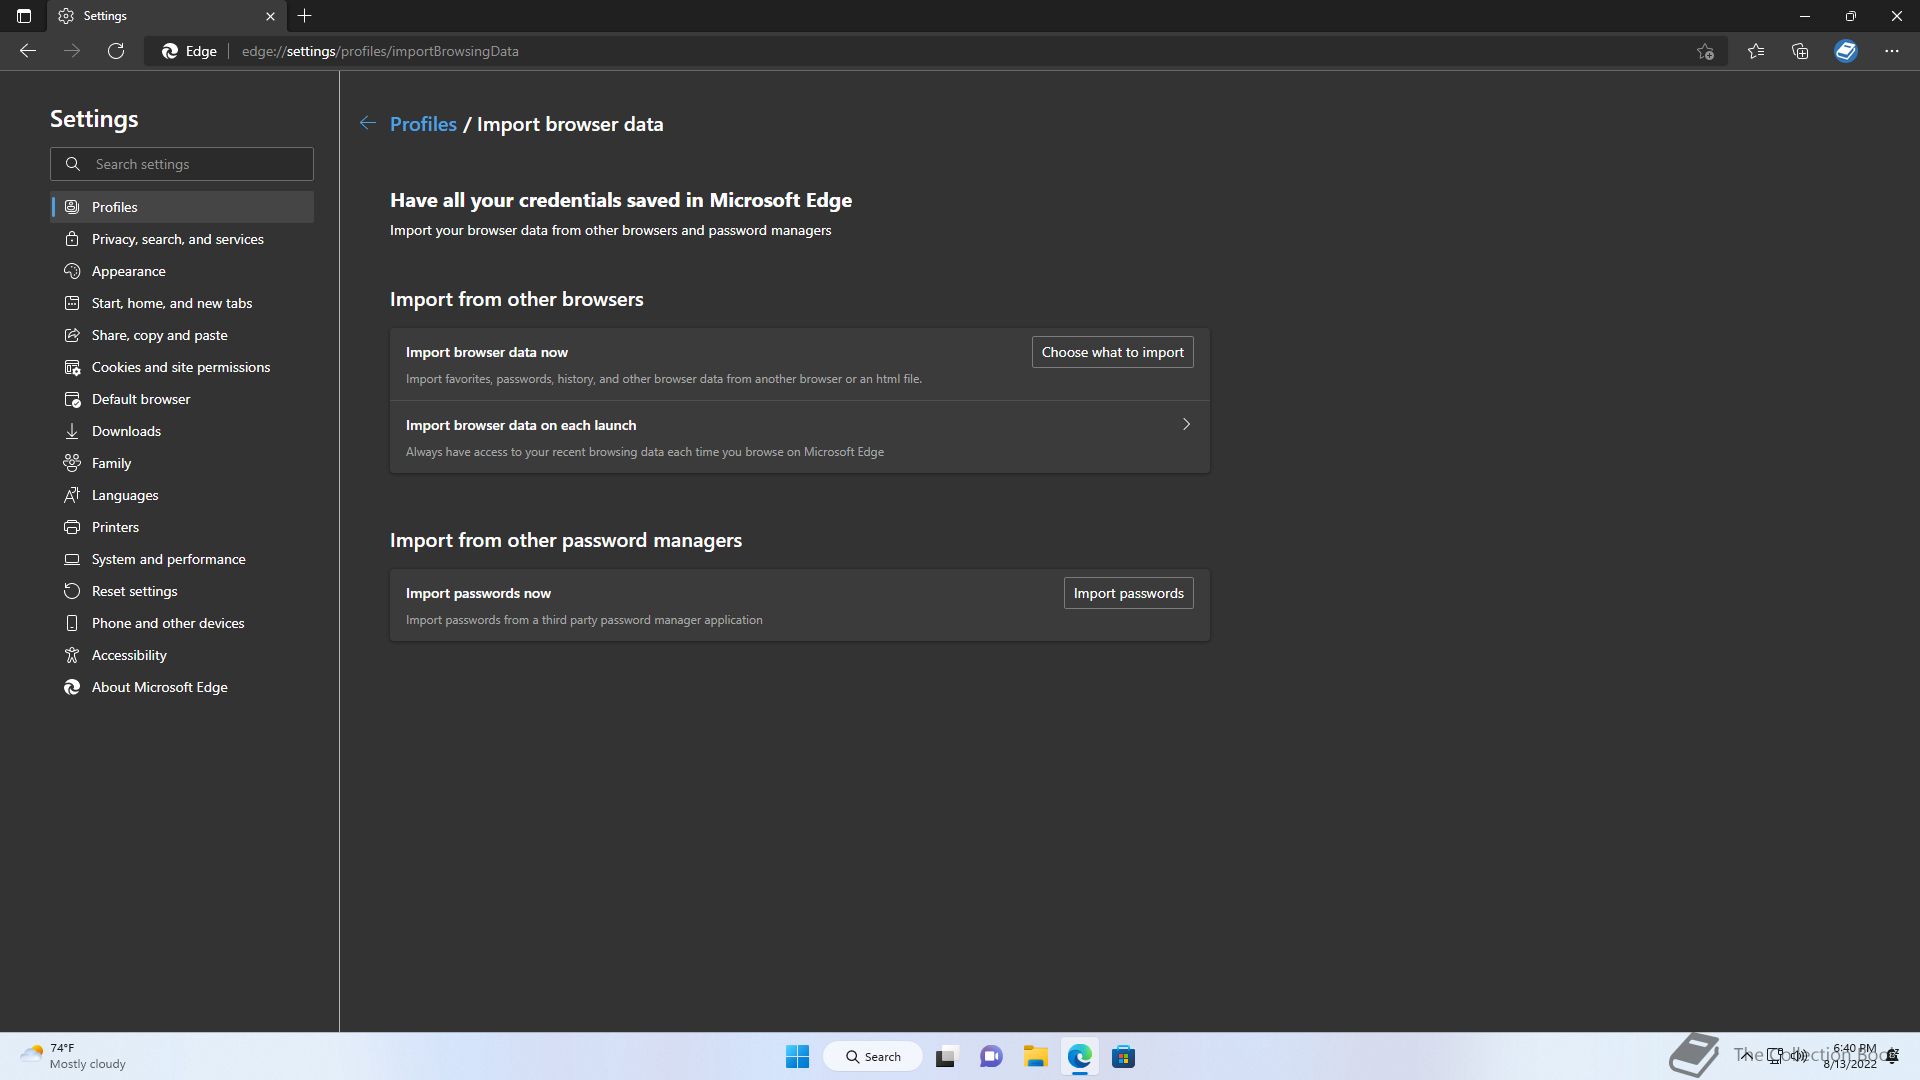Open the Chat app on taskbar
This screenshot has width=1920, height=1080.
pos(991,1056)
